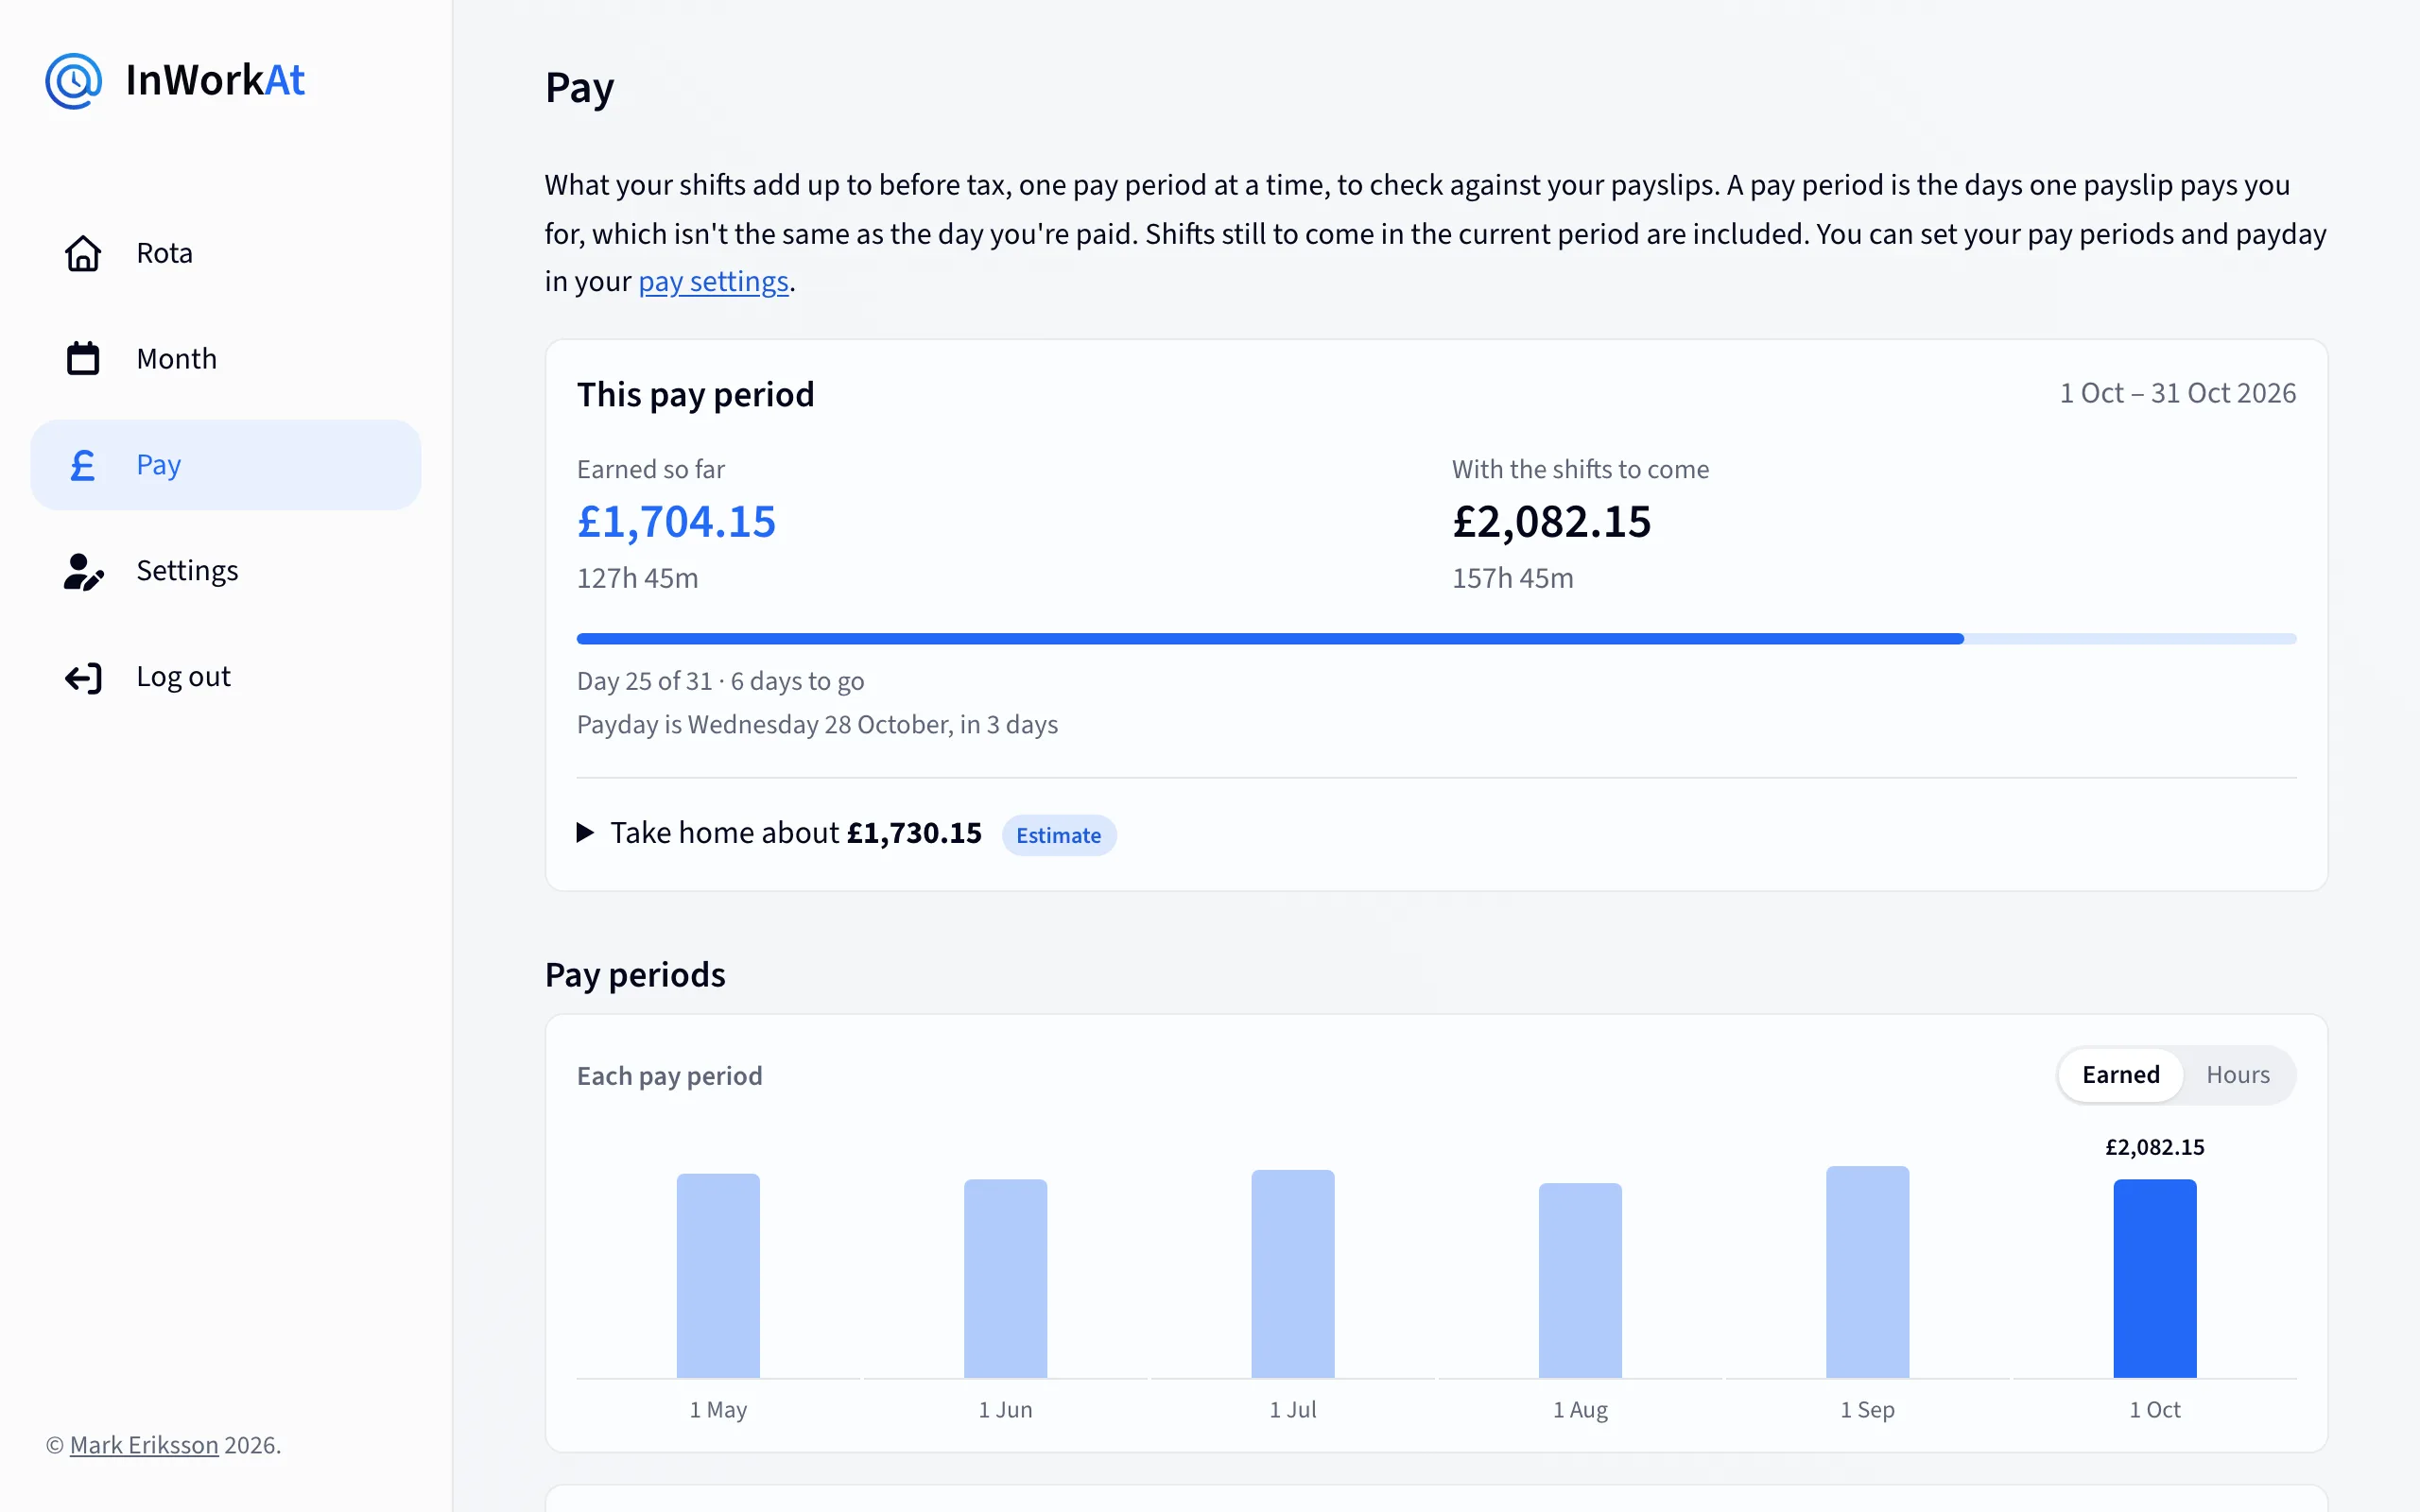Select the 1 Jul bar in the chart
The image size is (2420, 1512).
[1292, 1274]
